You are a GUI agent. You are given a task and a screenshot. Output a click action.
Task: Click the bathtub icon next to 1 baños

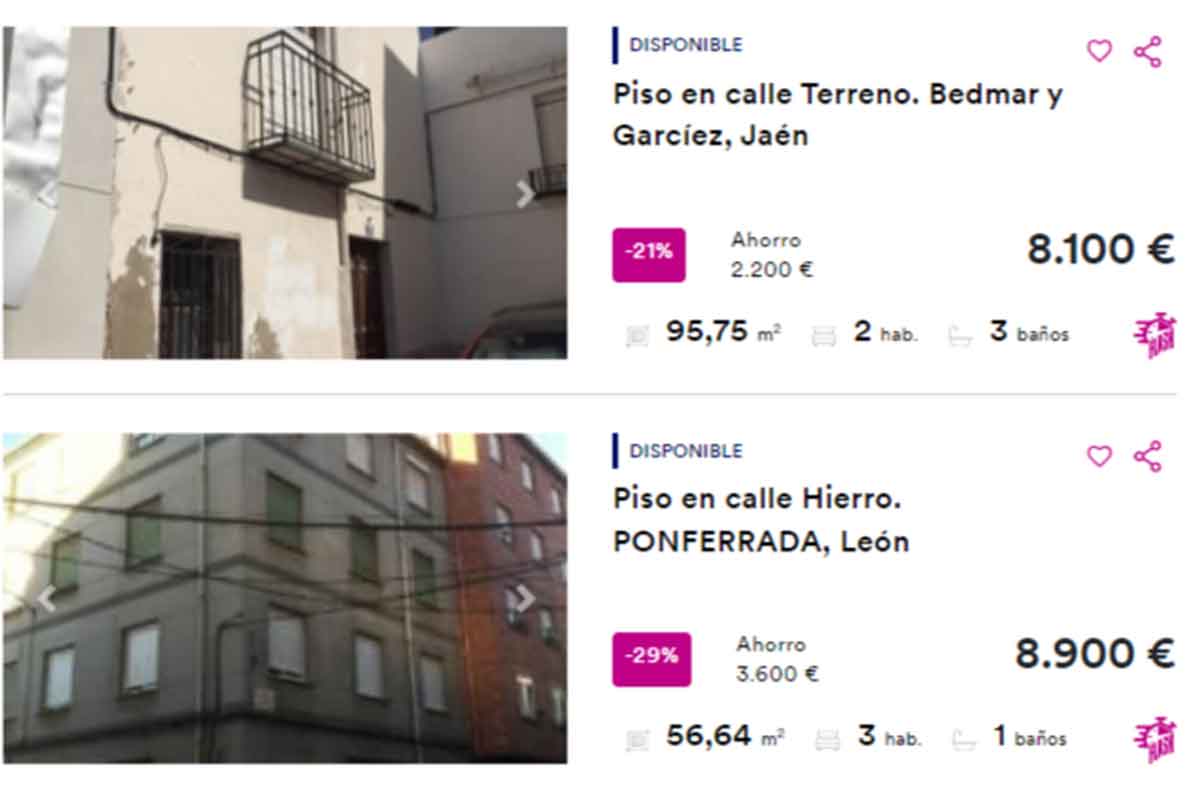[x=963, y=740]
